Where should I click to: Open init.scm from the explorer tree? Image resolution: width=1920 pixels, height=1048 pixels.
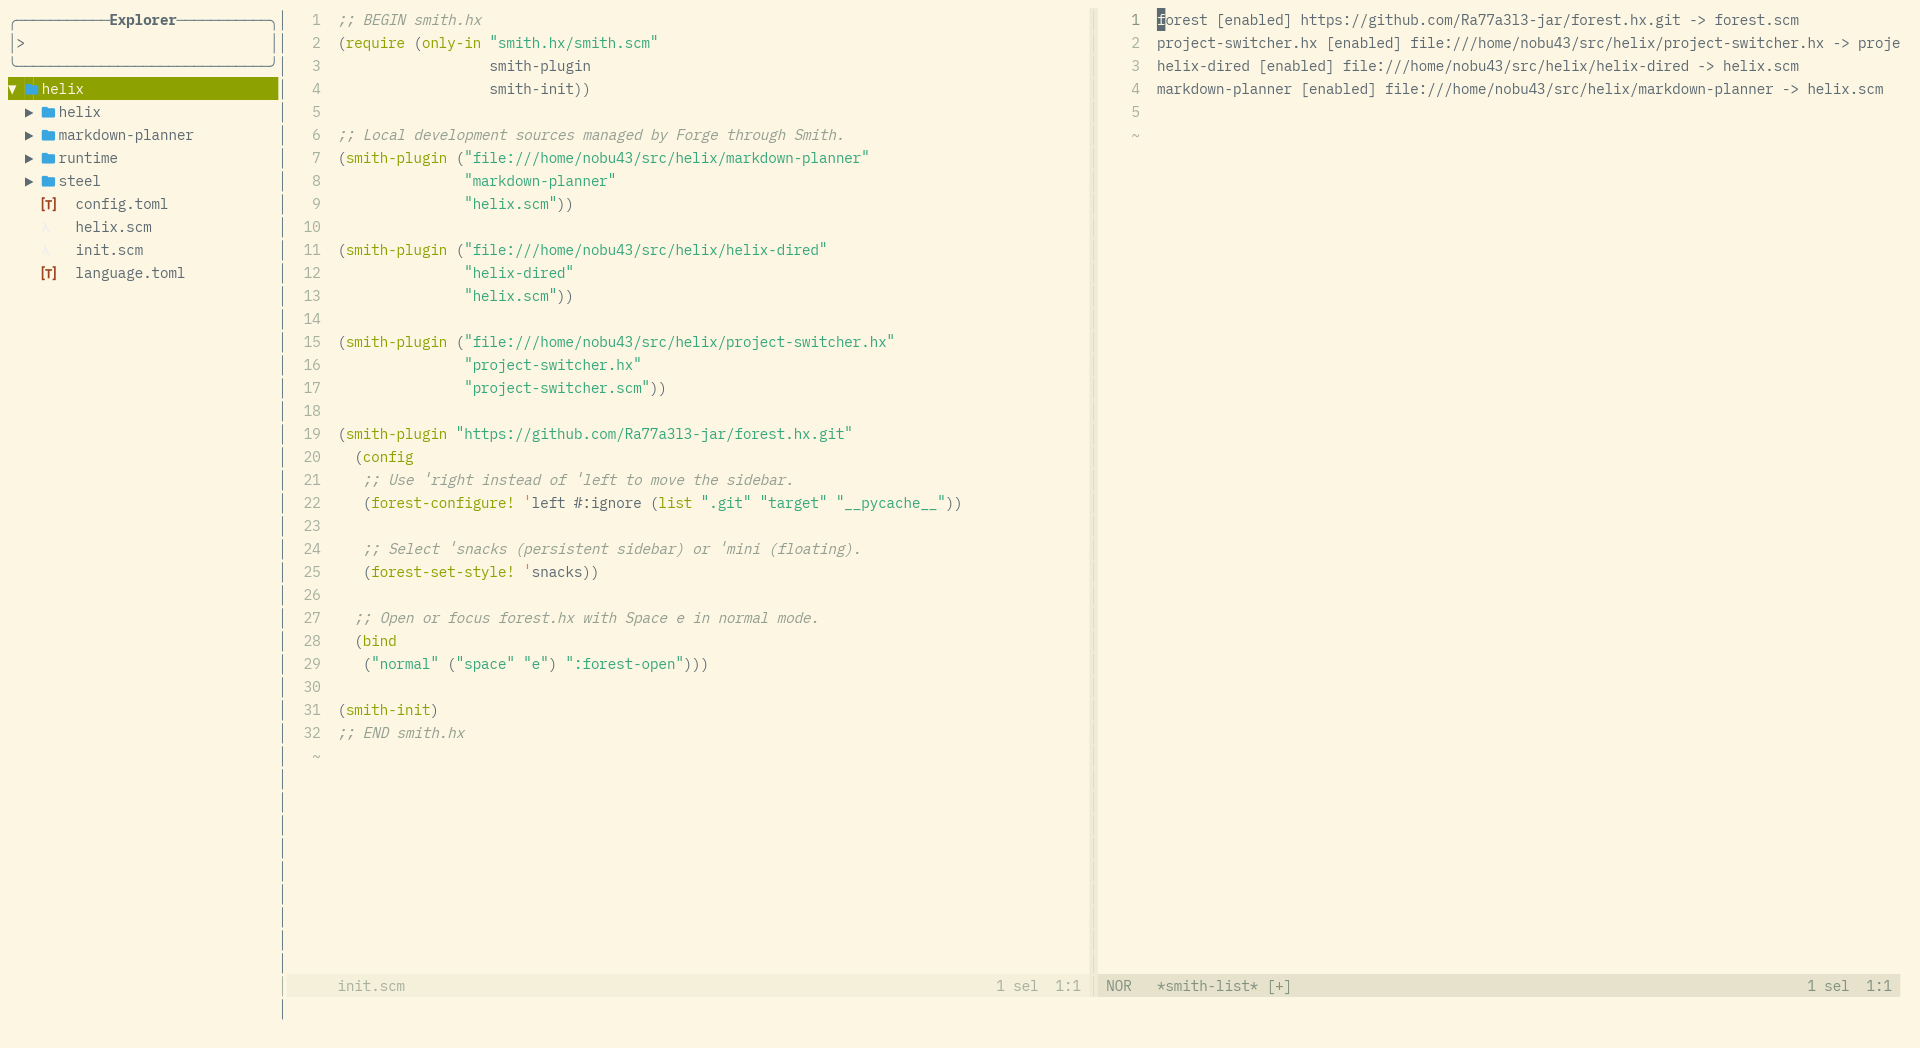coord(109,250)
